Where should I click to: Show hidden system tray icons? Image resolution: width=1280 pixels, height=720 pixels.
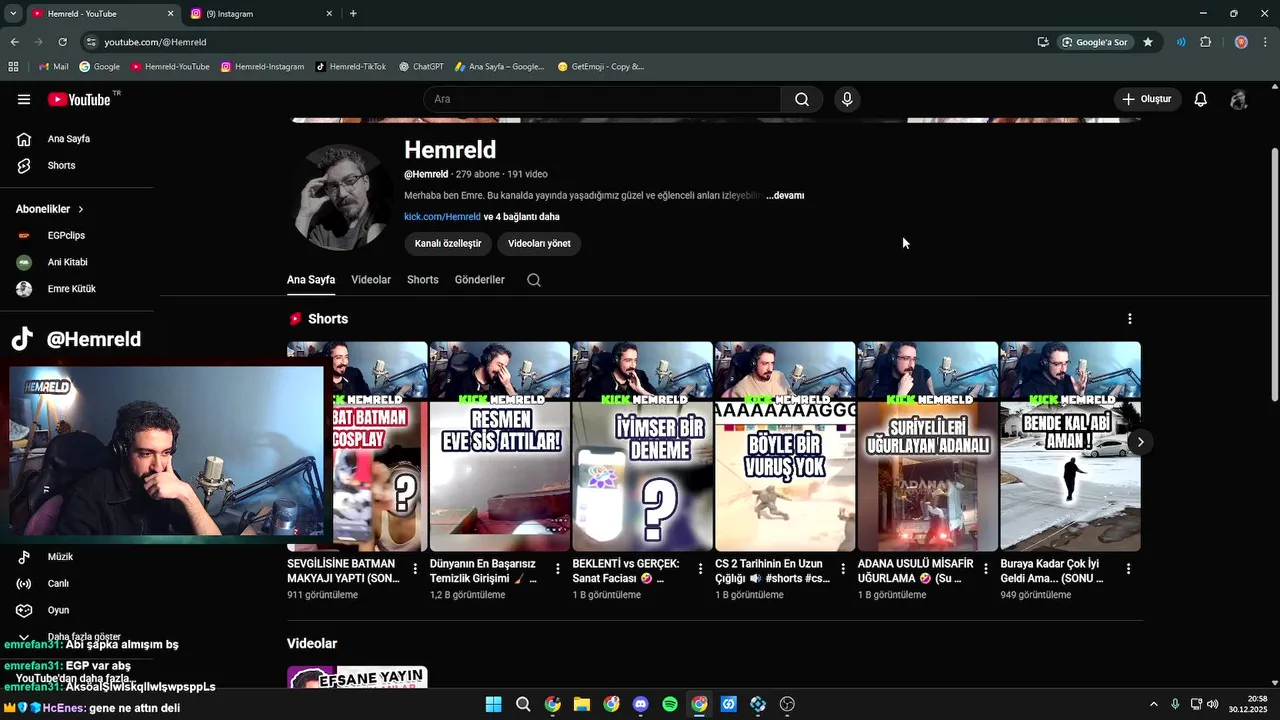click(x=1153, y=704)
